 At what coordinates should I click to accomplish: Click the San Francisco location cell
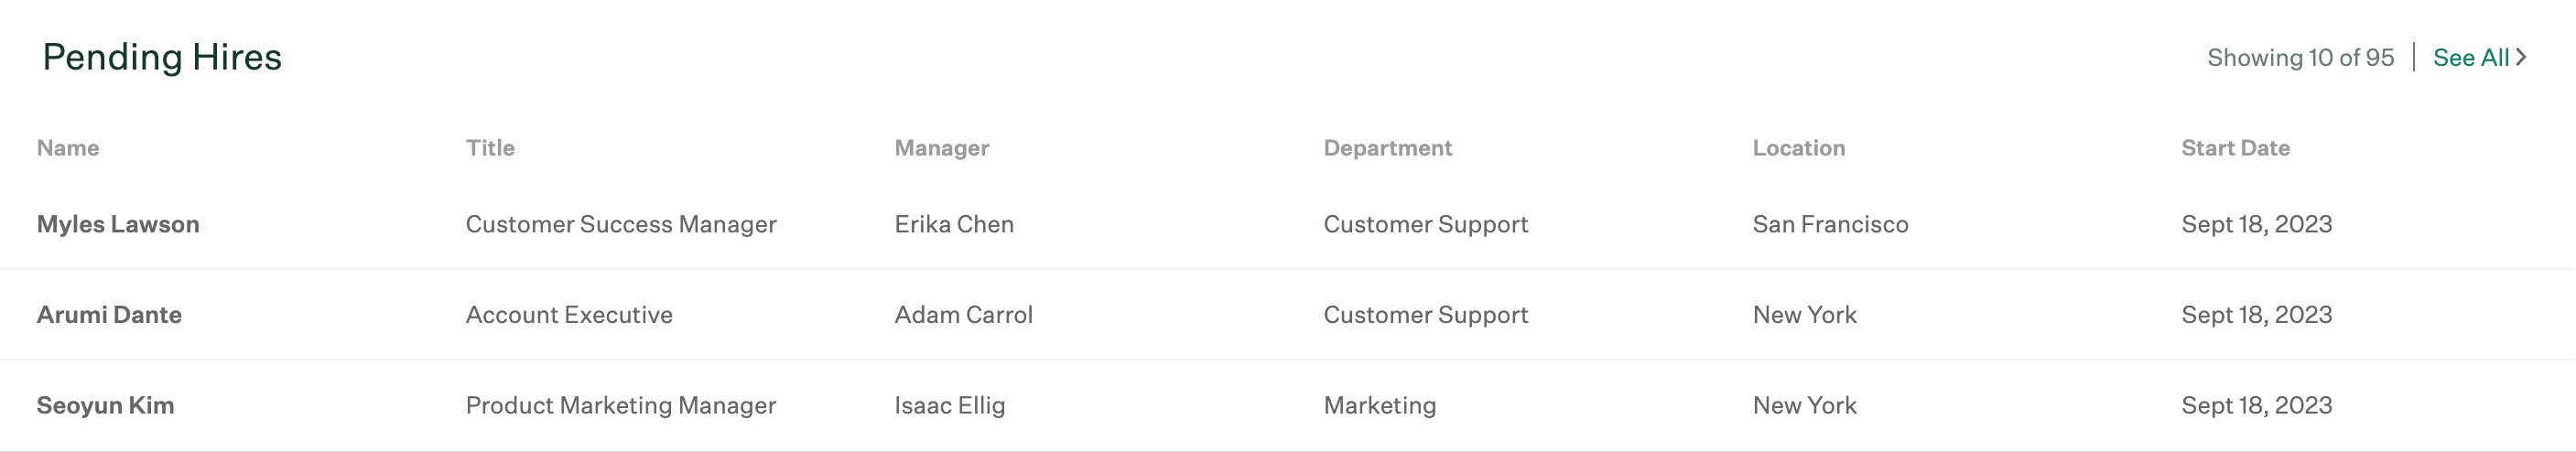pyautogui.click(x=1830, y=224)
